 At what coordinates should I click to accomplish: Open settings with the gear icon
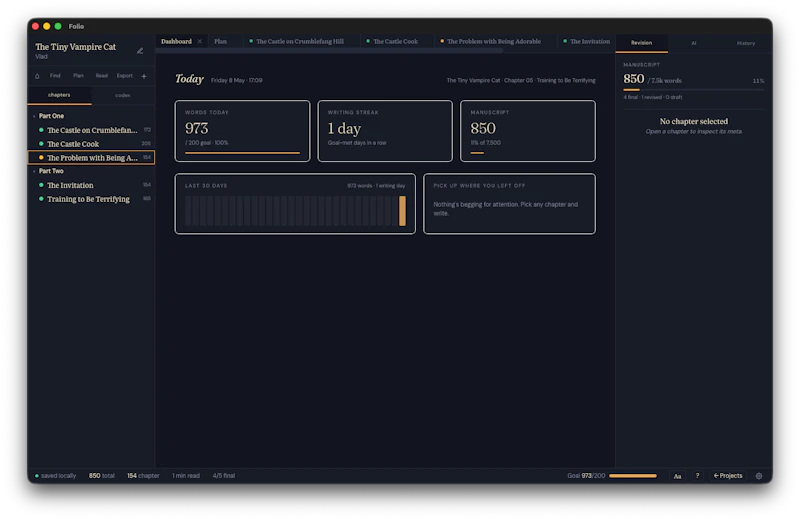(x=759, y=476)
